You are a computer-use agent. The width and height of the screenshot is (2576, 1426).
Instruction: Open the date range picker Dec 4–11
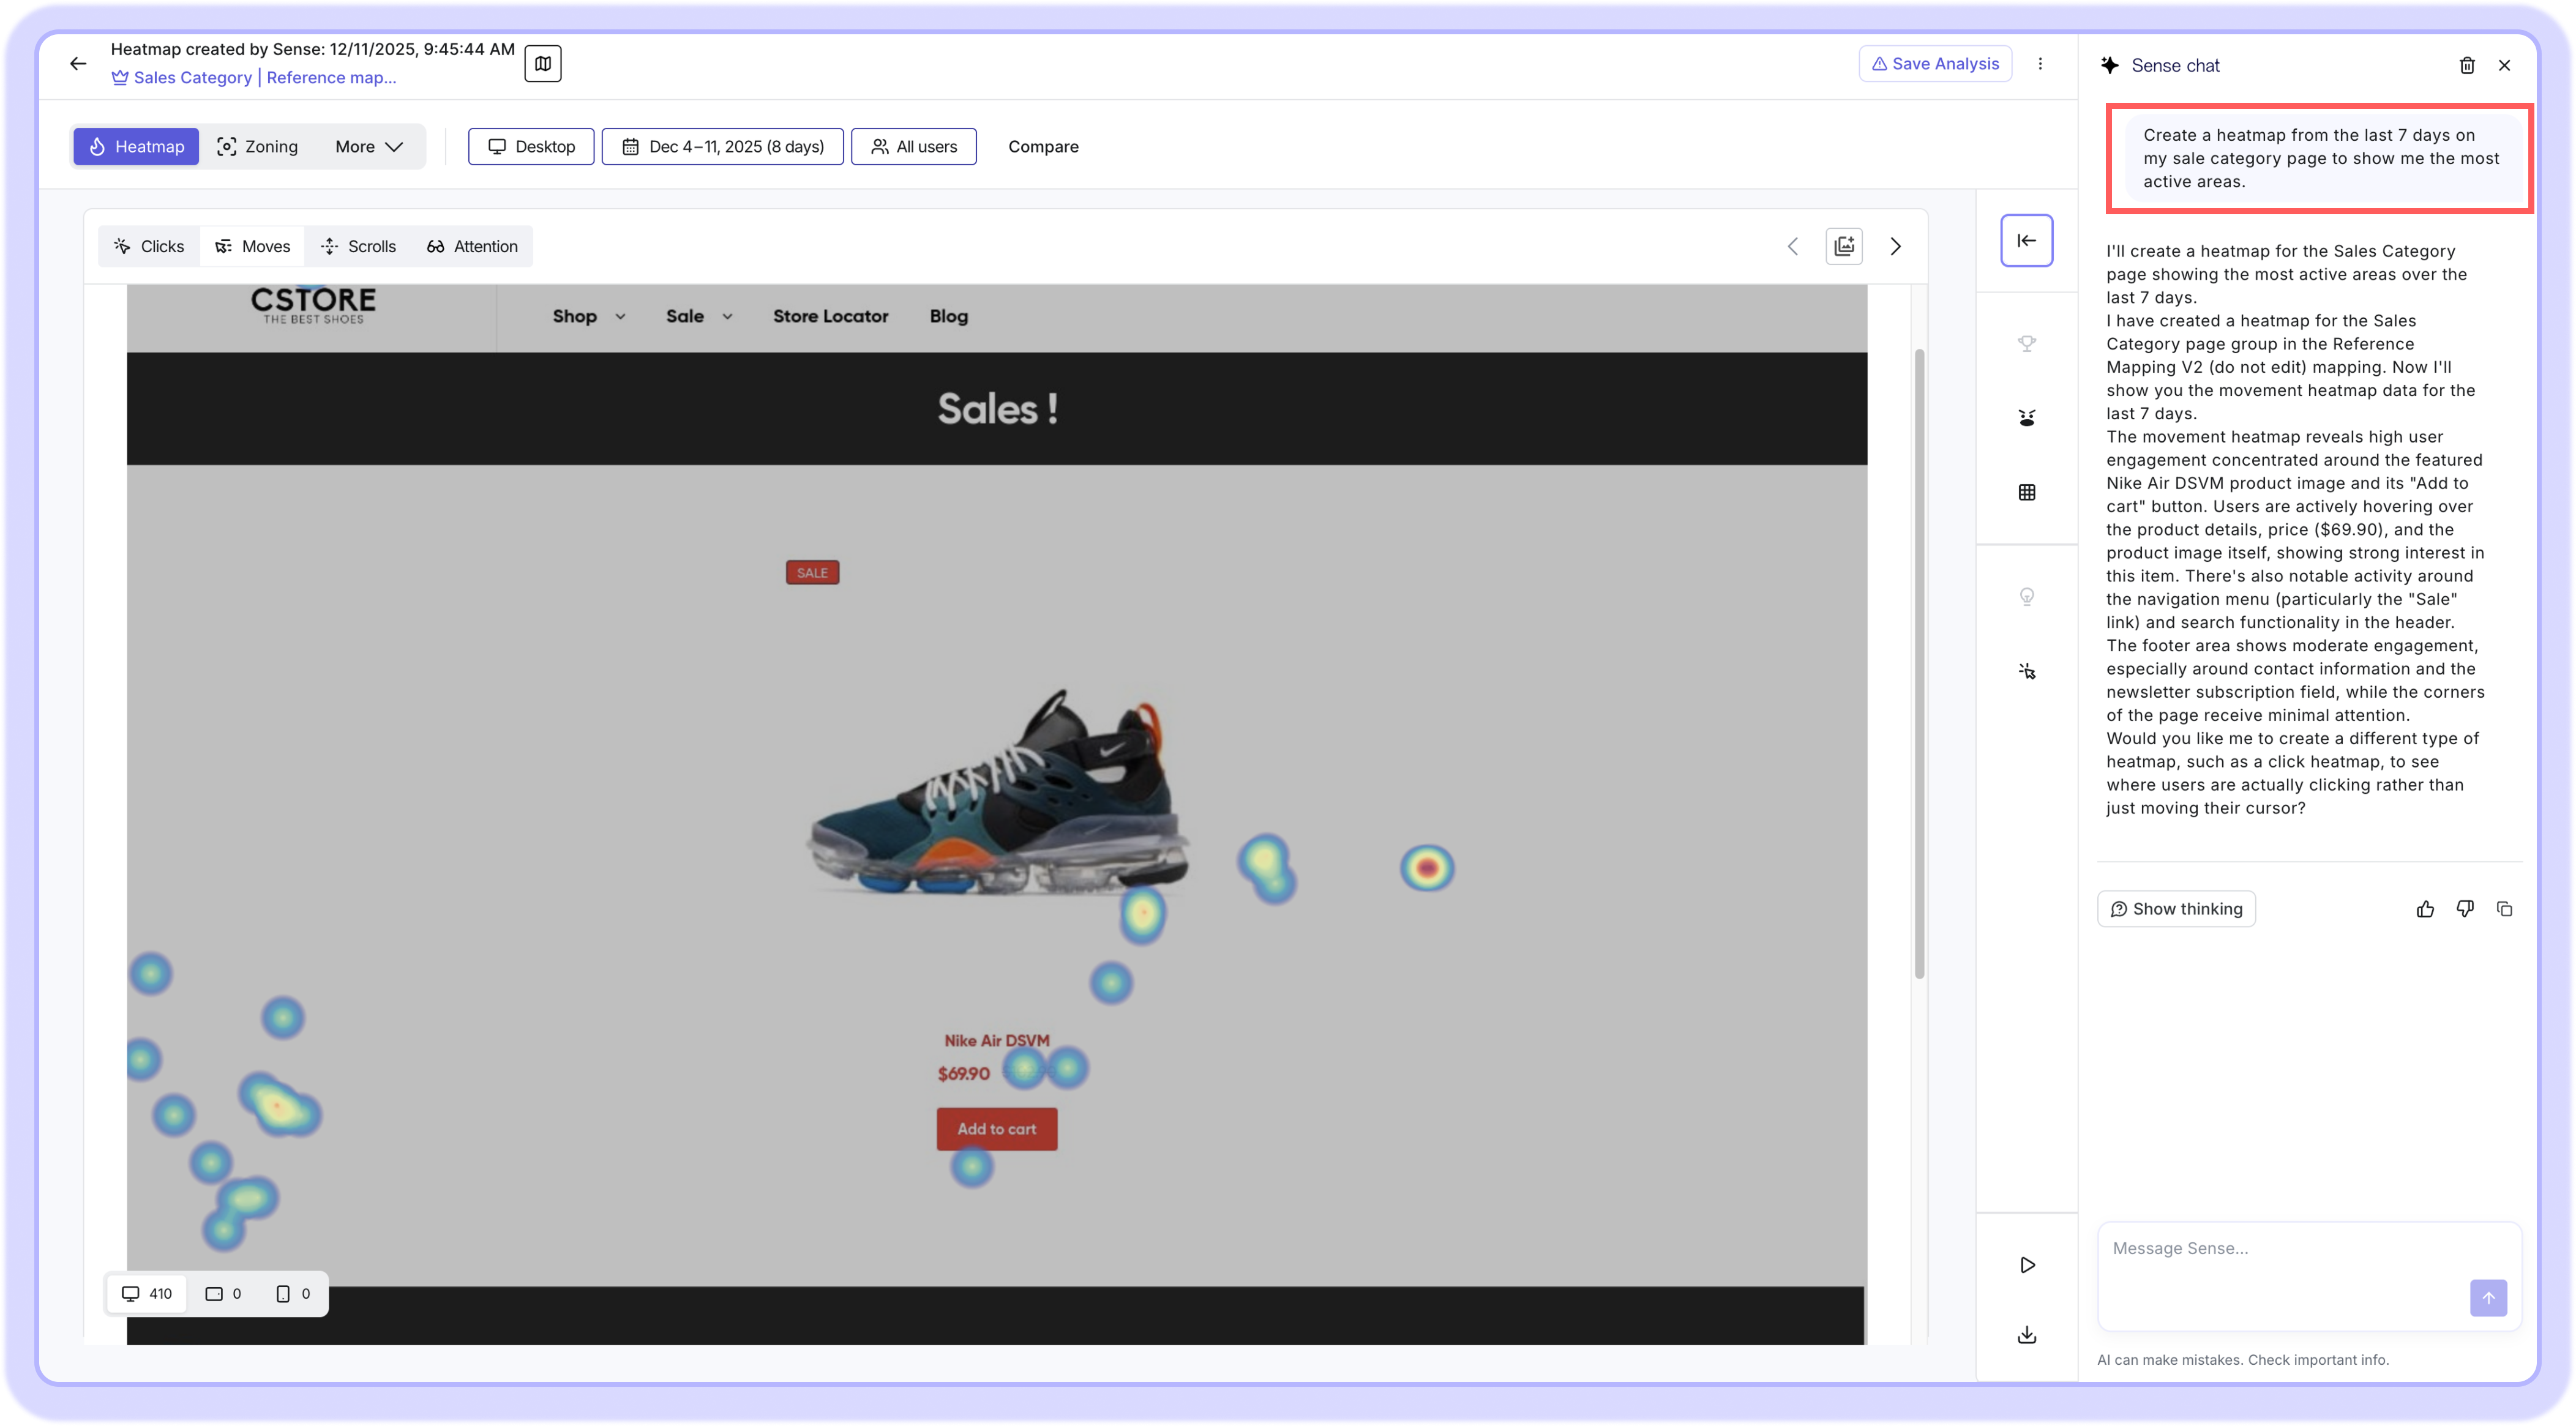(722, 147)
